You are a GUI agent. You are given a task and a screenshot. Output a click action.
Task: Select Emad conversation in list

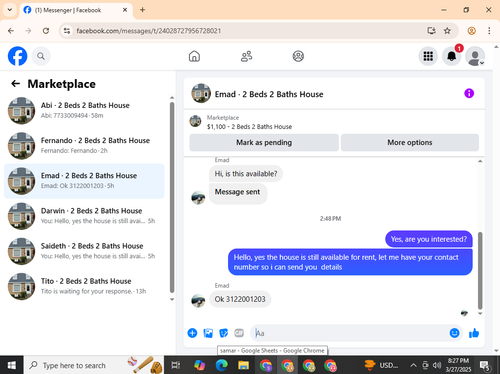click(x=84, y=181)
